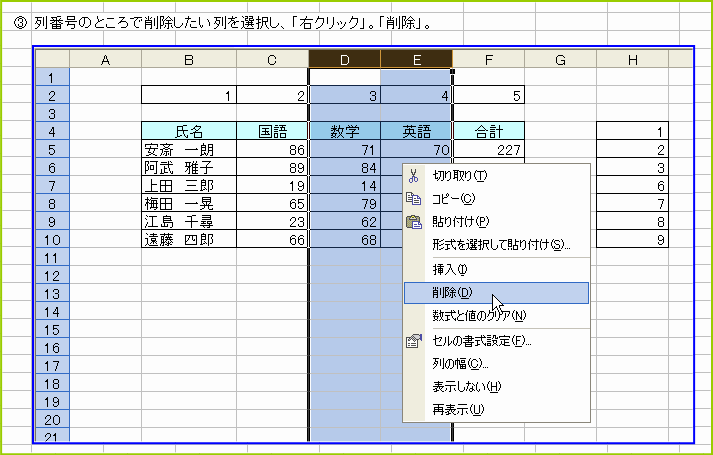Select row header 15

53,330
